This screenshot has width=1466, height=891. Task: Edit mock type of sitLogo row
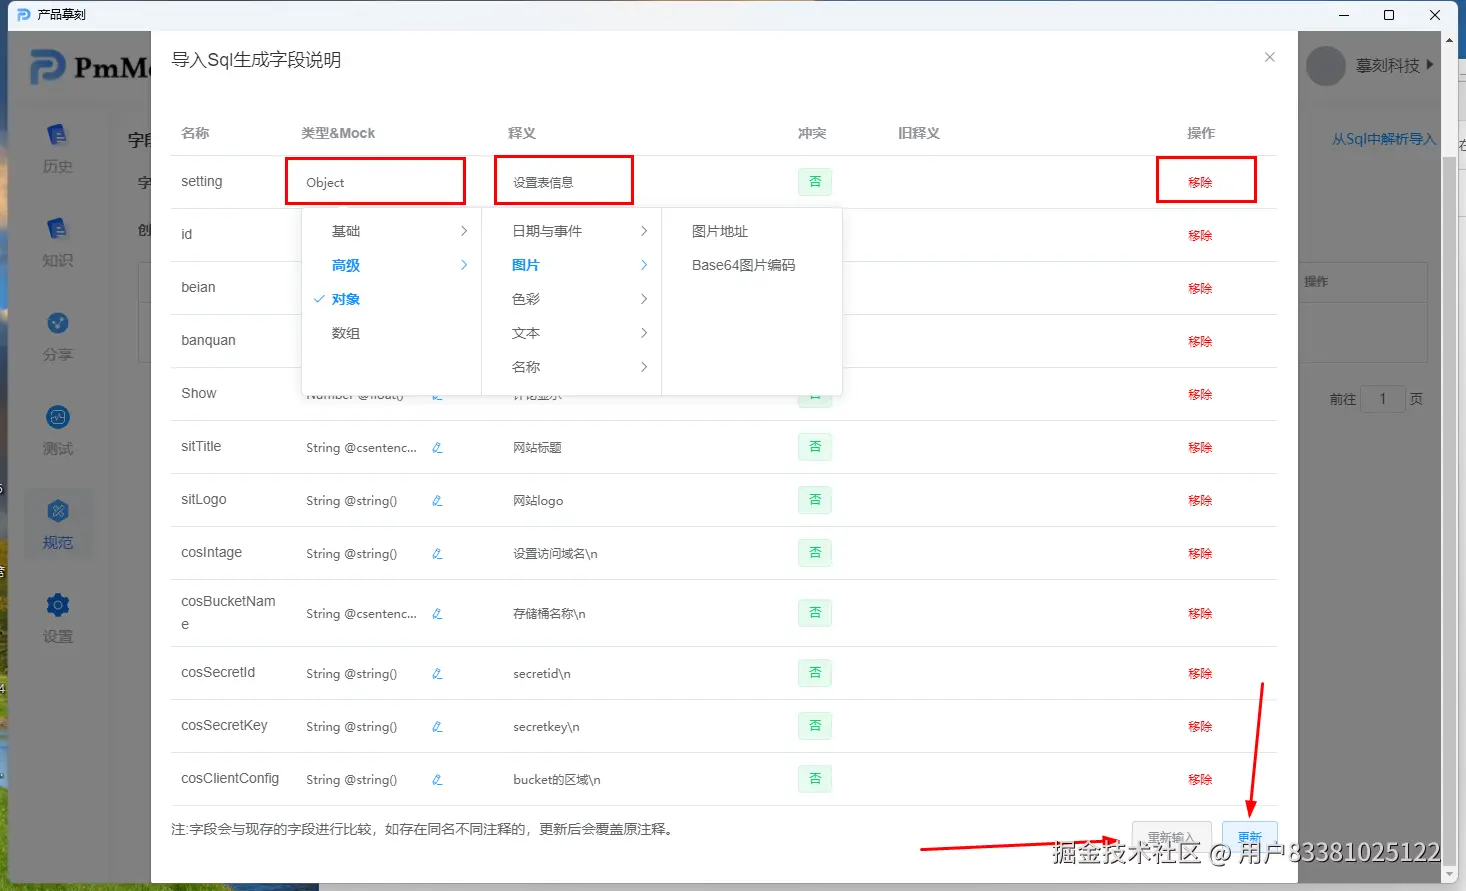coord(437,501)
